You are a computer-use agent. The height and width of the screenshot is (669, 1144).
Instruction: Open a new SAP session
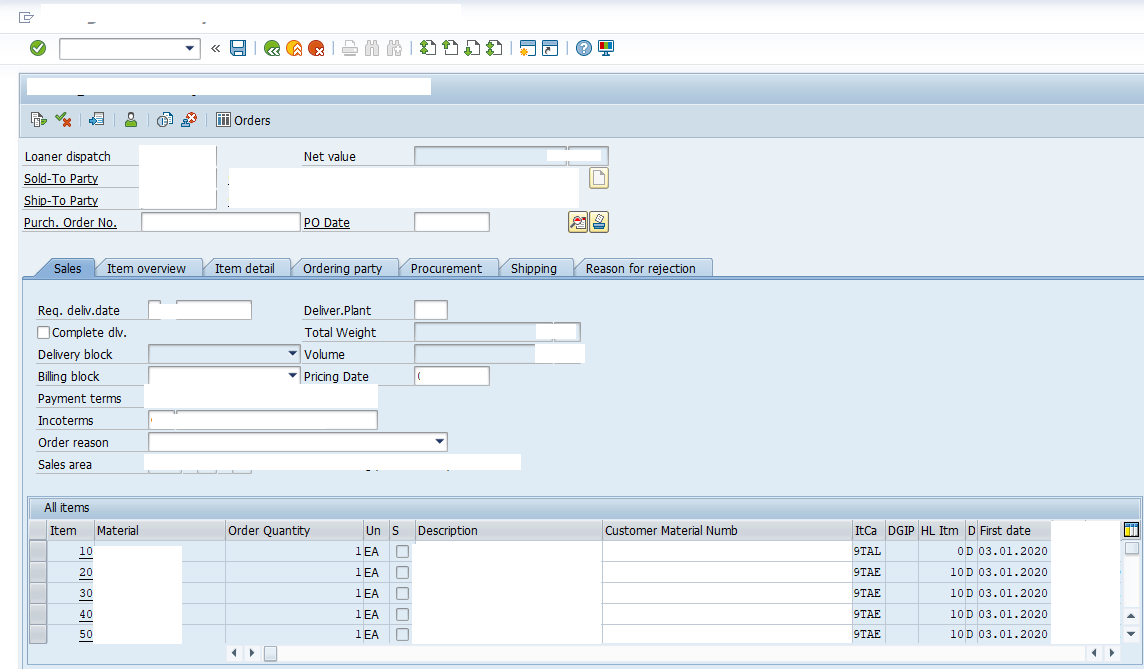click(x=527, y=47)
